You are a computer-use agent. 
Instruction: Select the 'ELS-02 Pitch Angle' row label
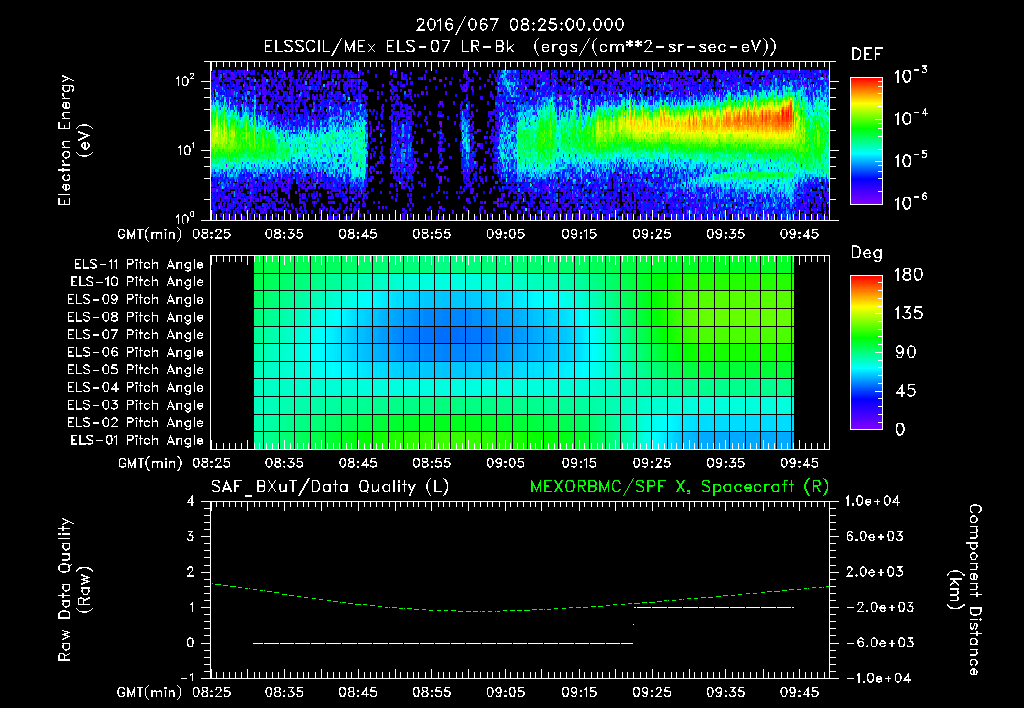(135, 423)
